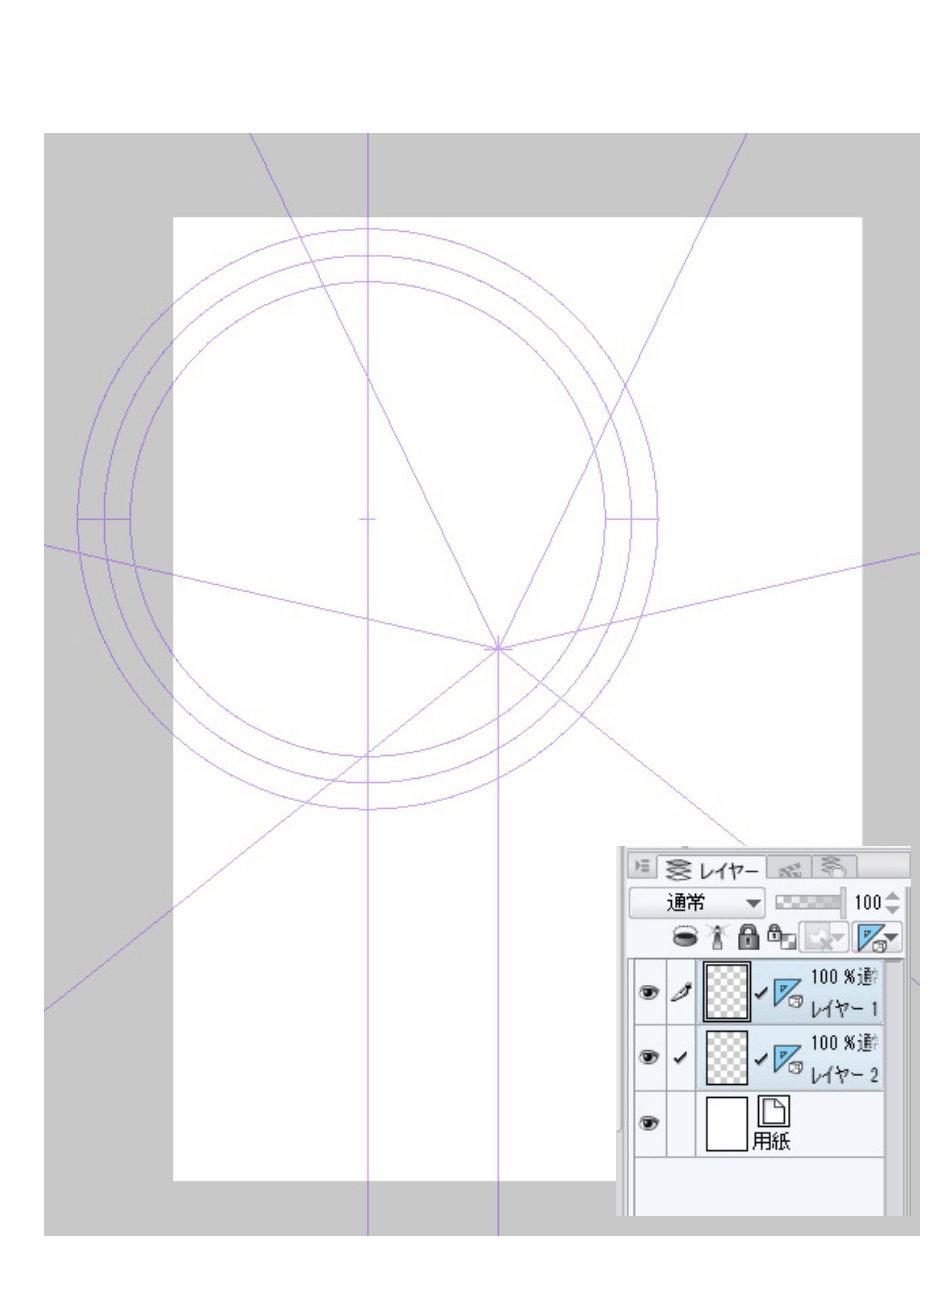
Task: Hide the レイヤー 1 layer visibility eye
Action: pos(648,993)
